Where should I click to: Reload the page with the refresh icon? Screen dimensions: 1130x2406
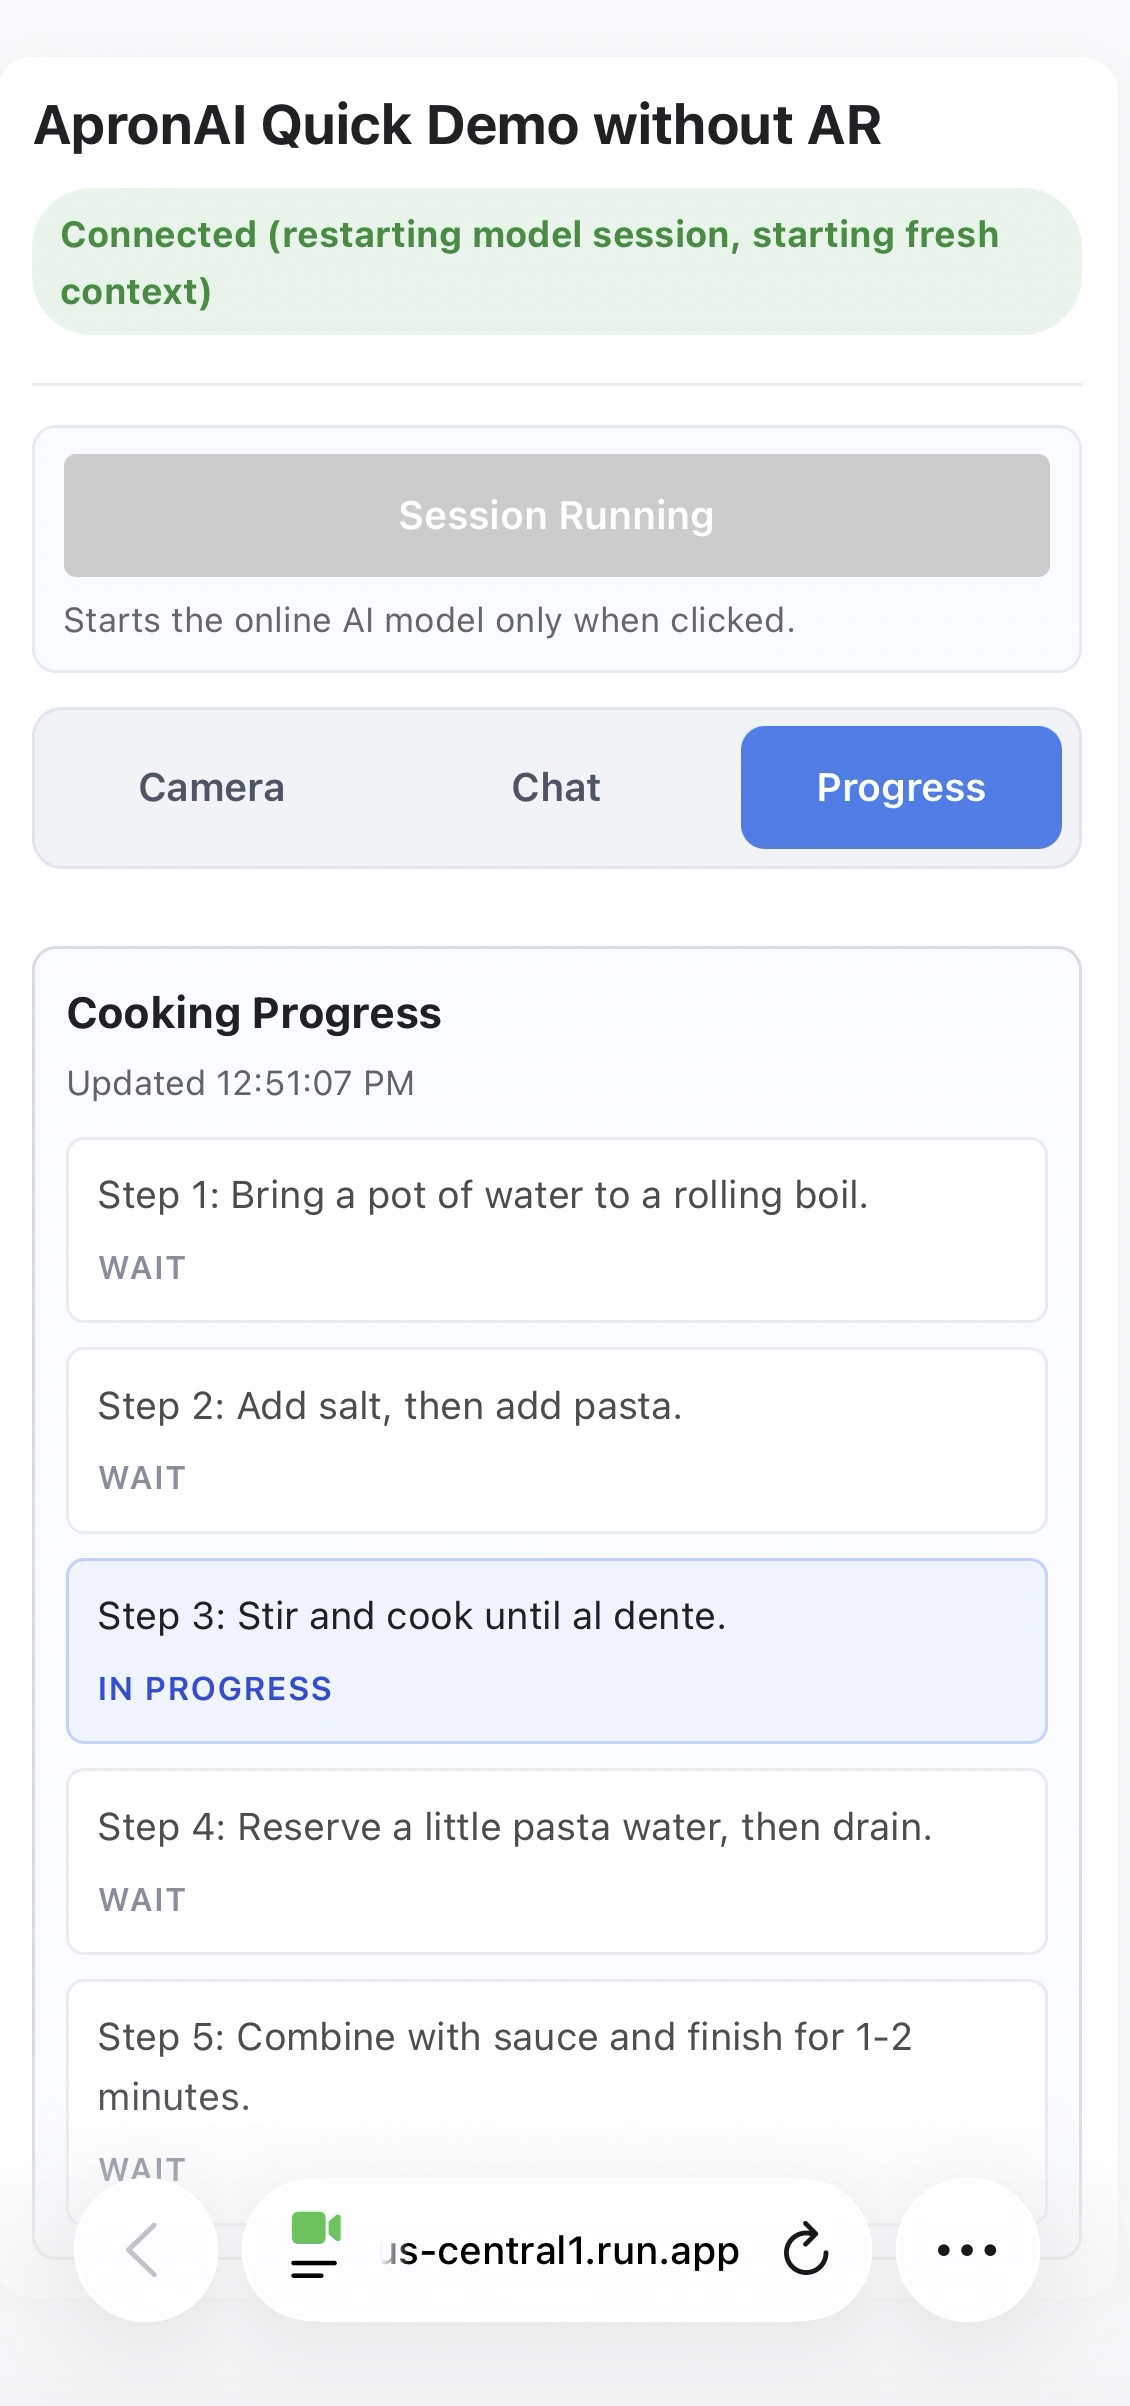pos(806,2250)
